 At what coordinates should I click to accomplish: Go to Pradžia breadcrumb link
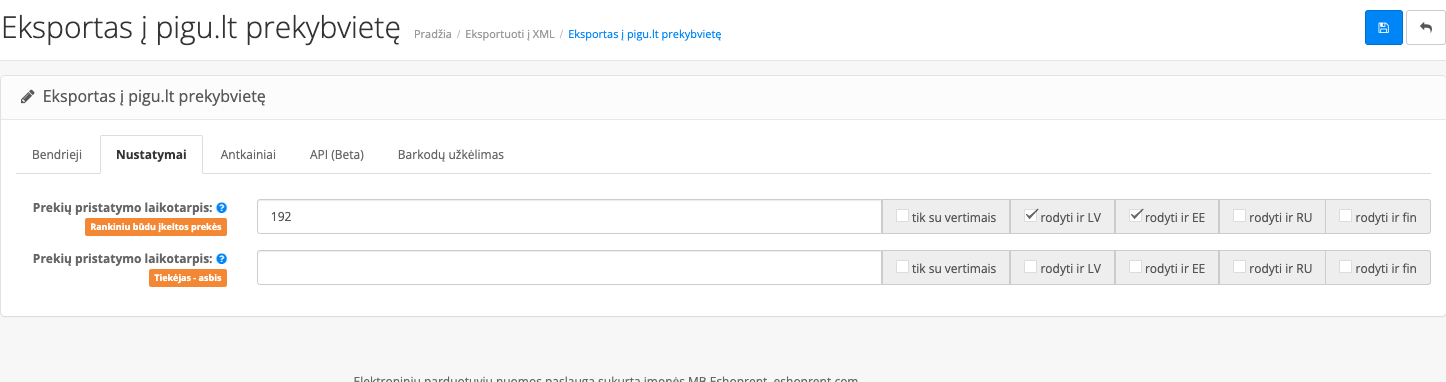(x=432, y=34)
